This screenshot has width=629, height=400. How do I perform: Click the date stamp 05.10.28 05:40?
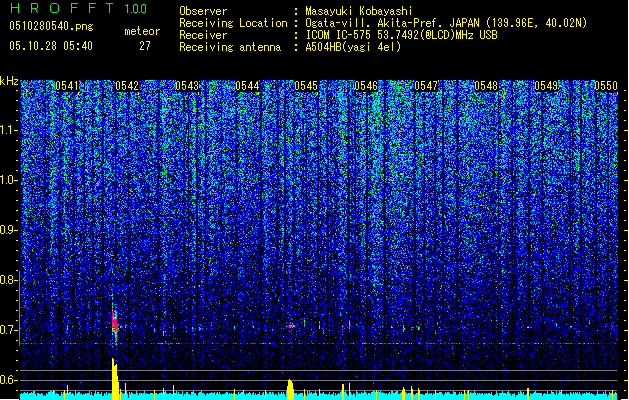(x=51, y=46)
